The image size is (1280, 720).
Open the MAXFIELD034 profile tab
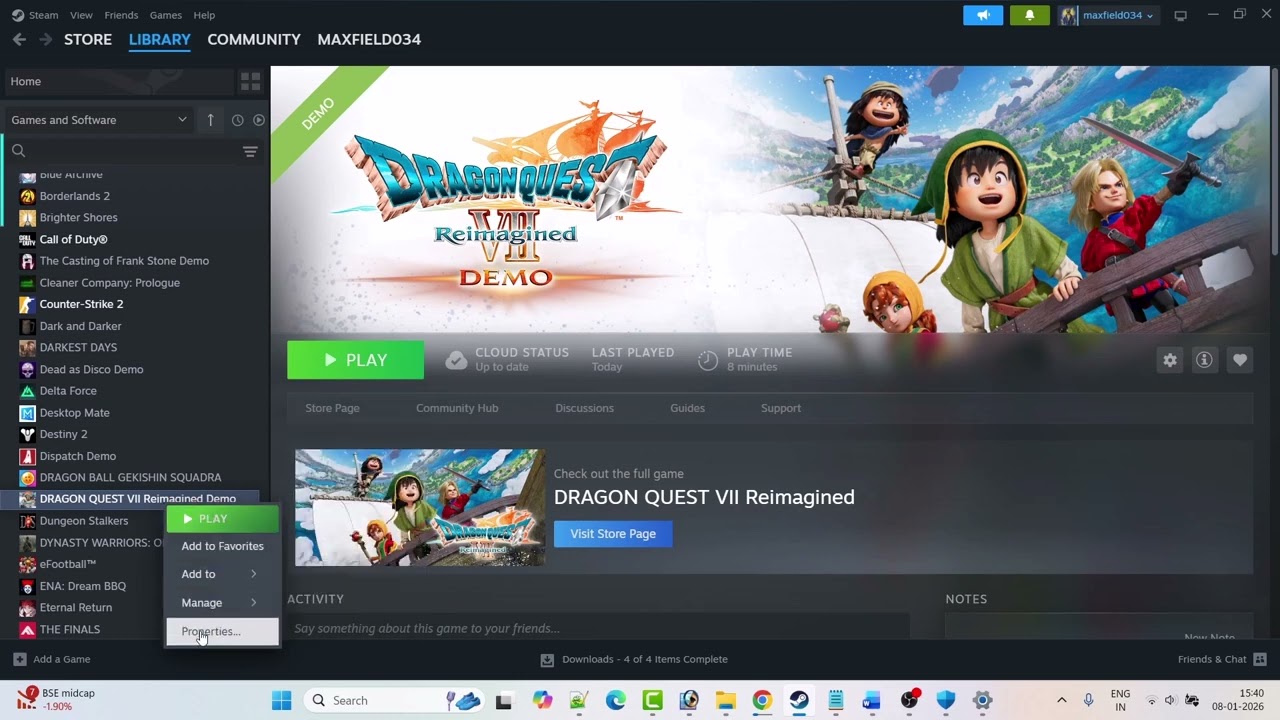[369, 39]
